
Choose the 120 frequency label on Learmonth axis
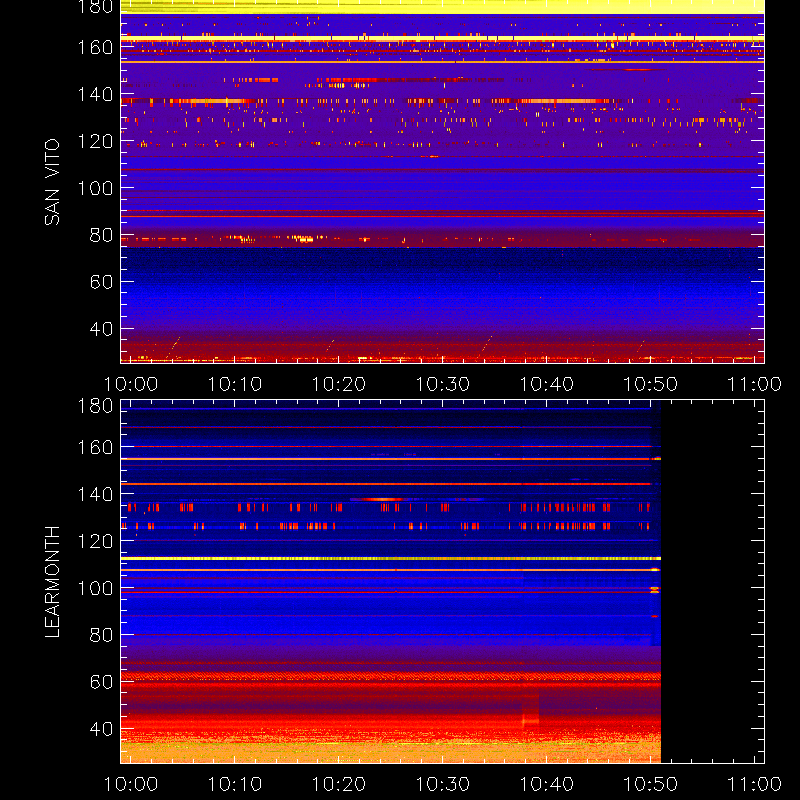pyautogui.click(x=95, y=541)
